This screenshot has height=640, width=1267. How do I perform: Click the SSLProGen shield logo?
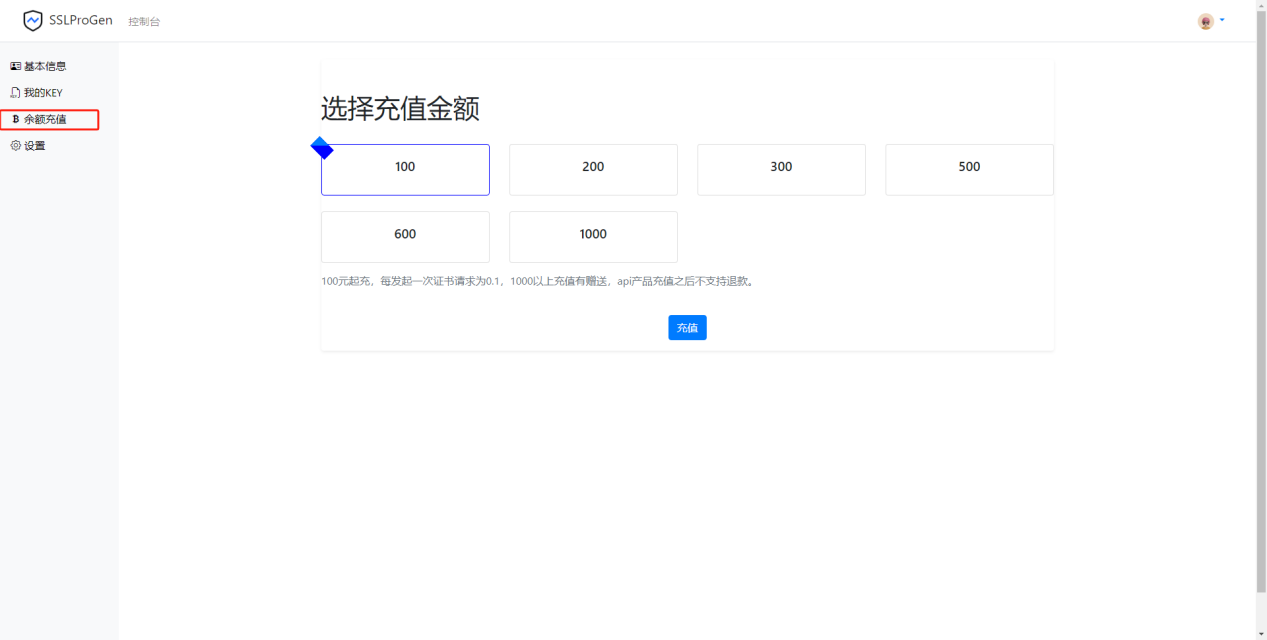pos(33,19)
